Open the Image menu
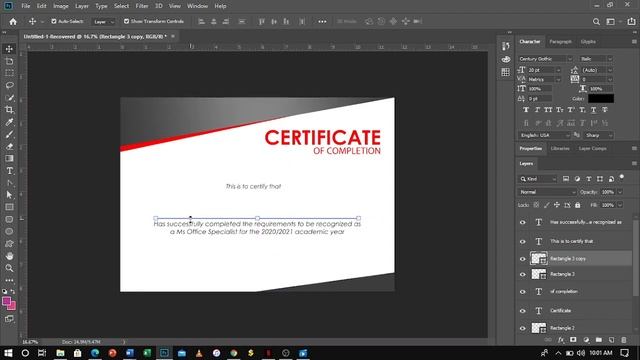 coord(61,6)
